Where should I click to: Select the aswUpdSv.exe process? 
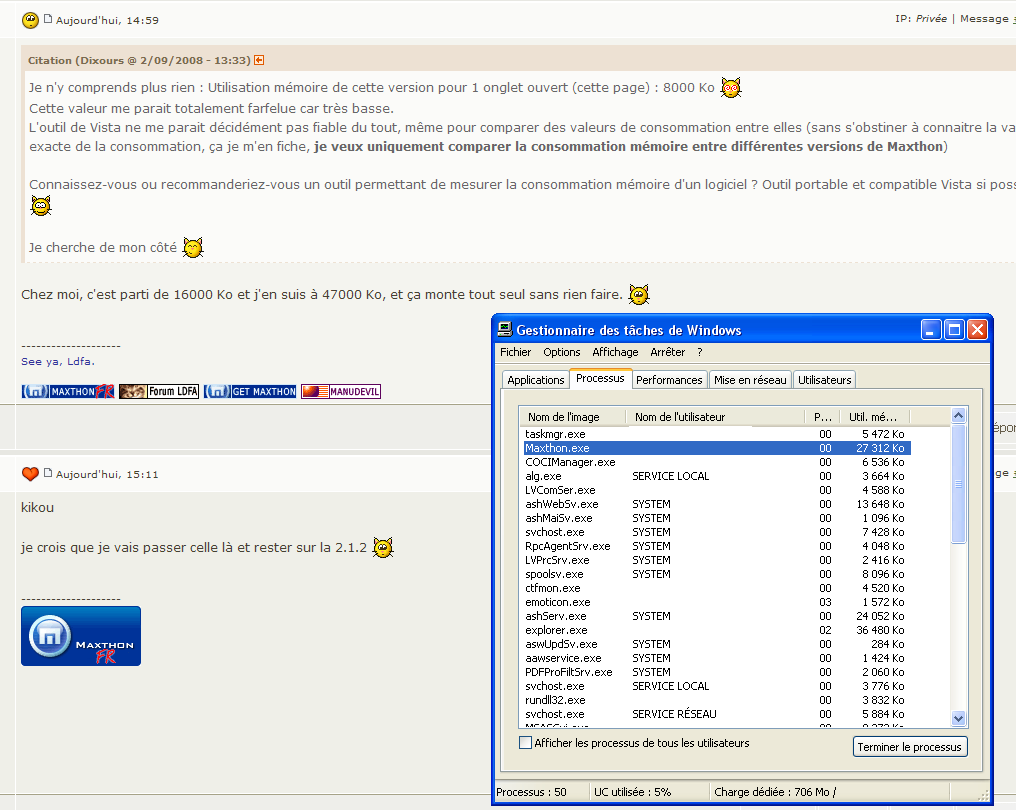(x=717, y=644)
